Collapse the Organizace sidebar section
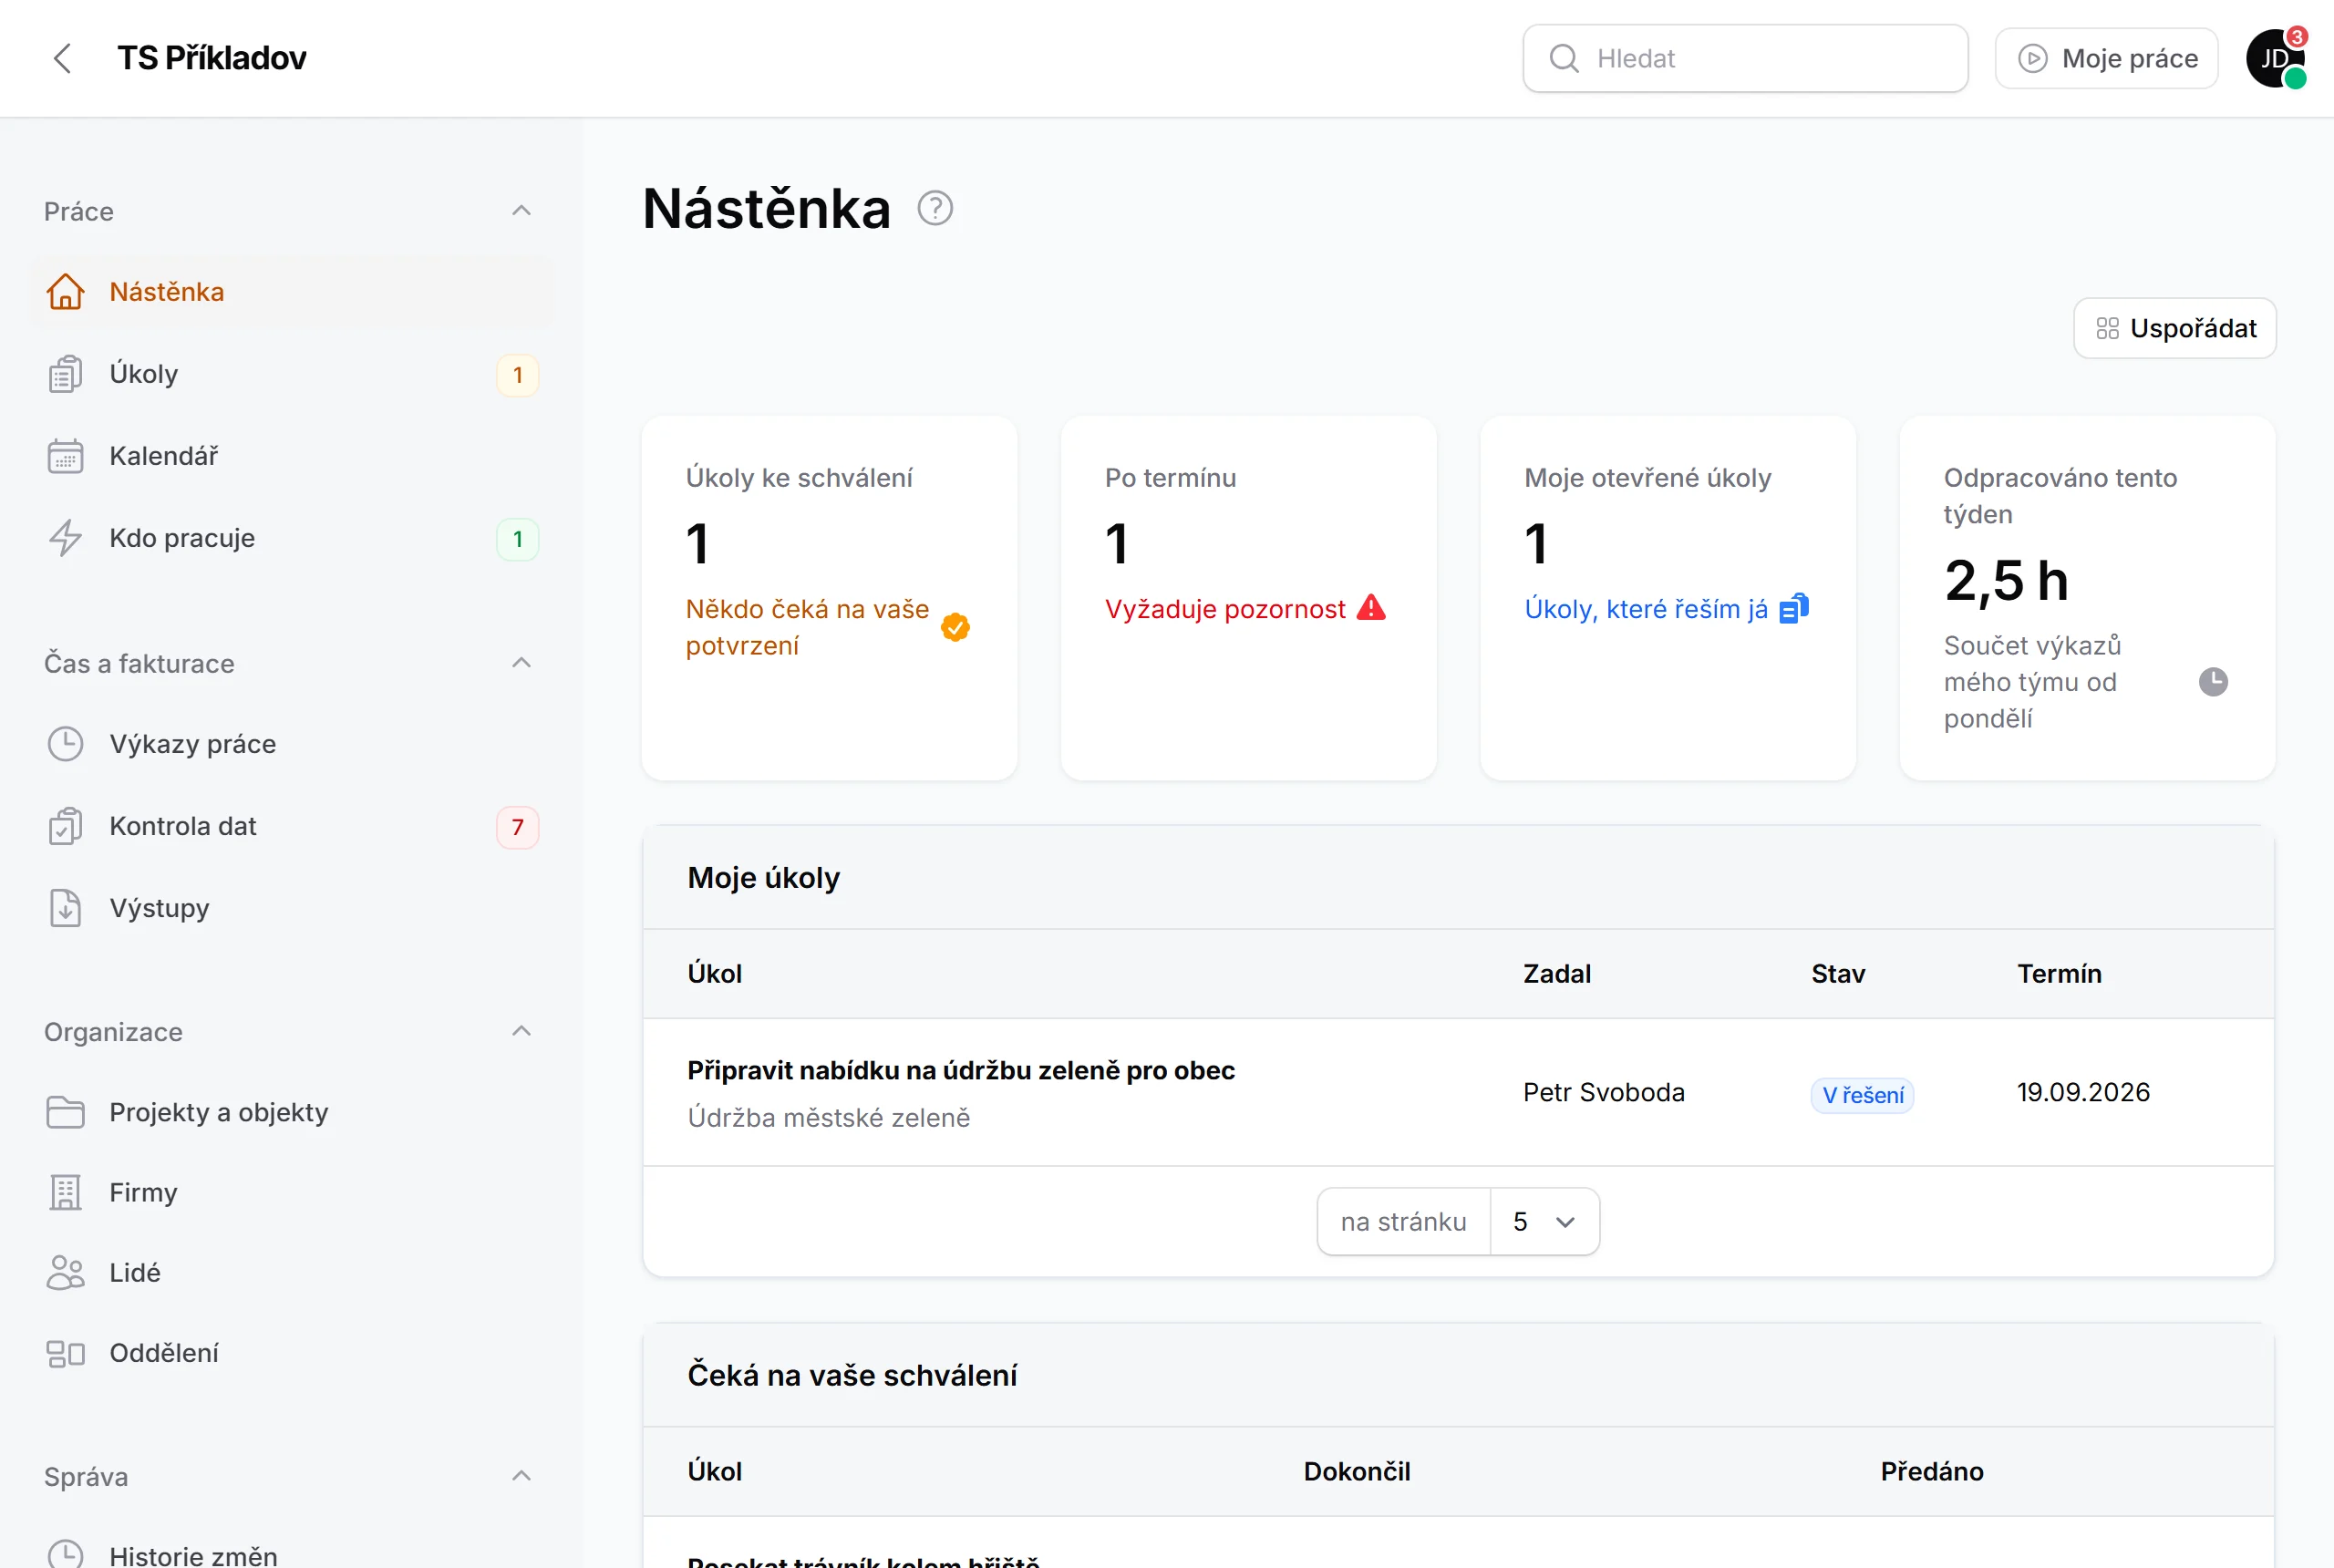2334x1568 pixels. [521, 1031]
